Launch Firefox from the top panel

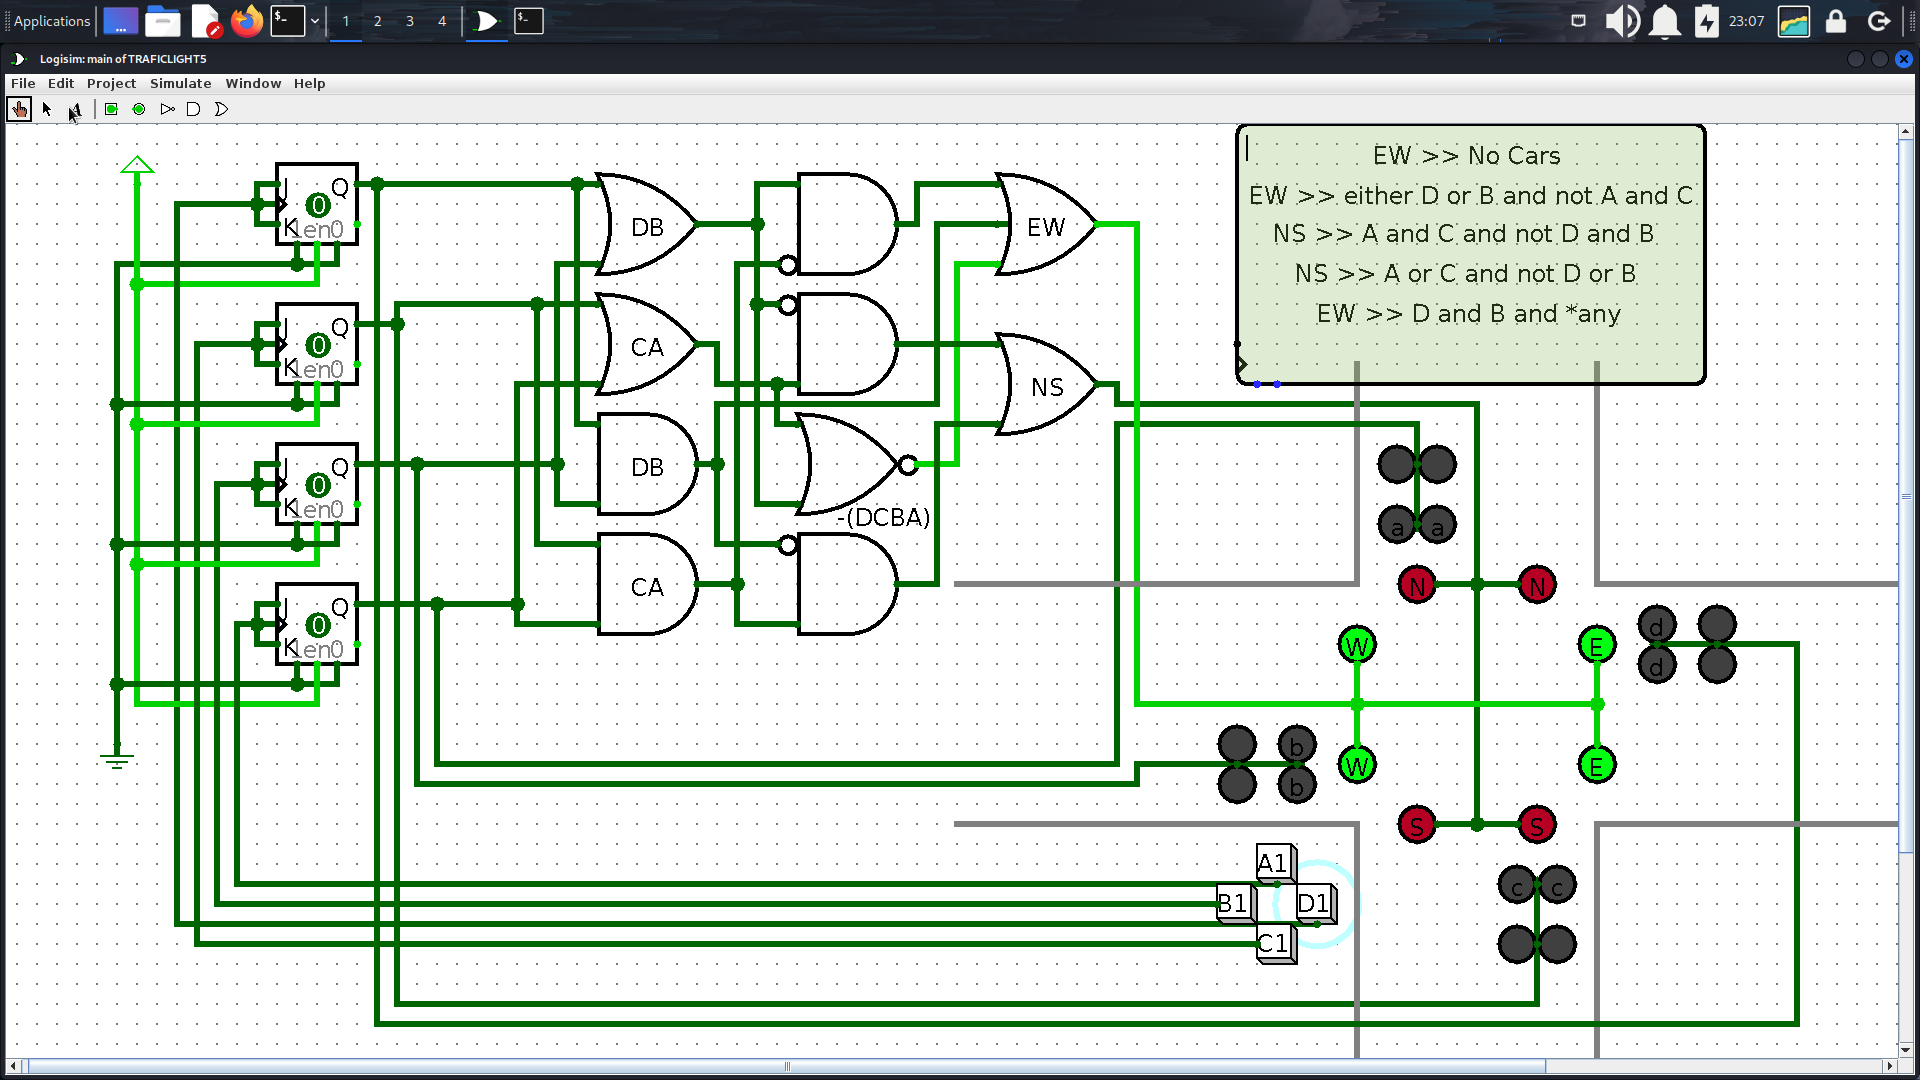pos(246,21)
